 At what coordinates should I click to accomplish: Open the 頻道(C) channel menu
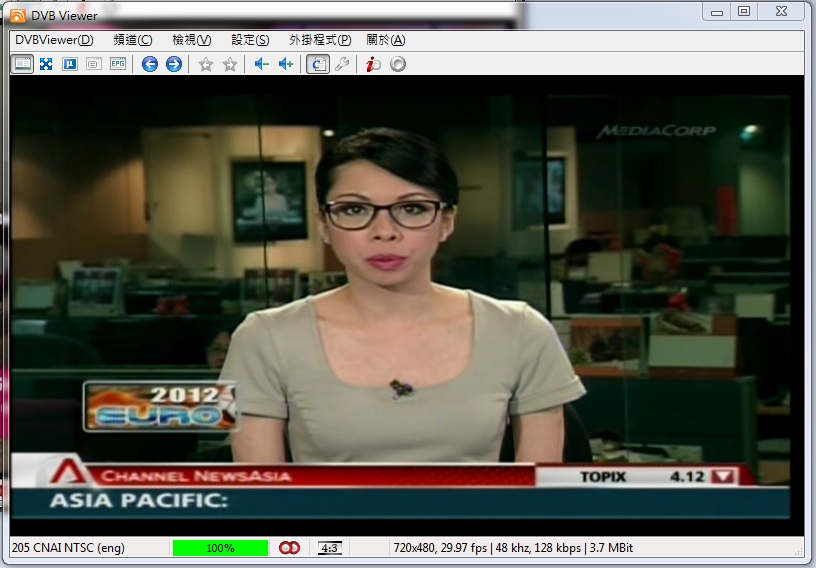click(x=133, y=40)
